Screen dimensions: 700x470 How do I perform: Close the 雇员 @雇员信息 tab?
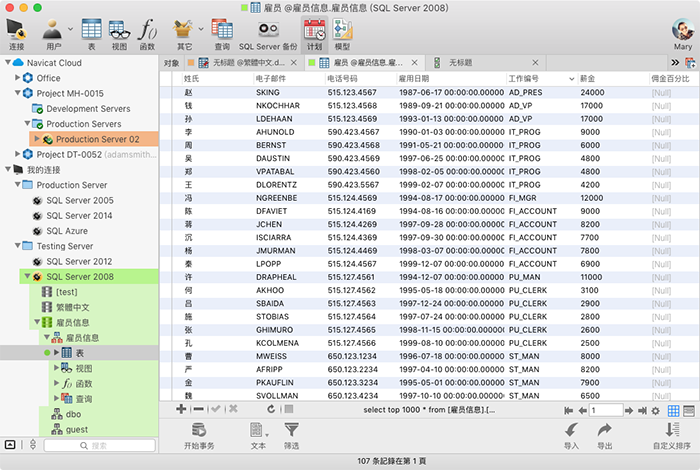pos(414,62)
